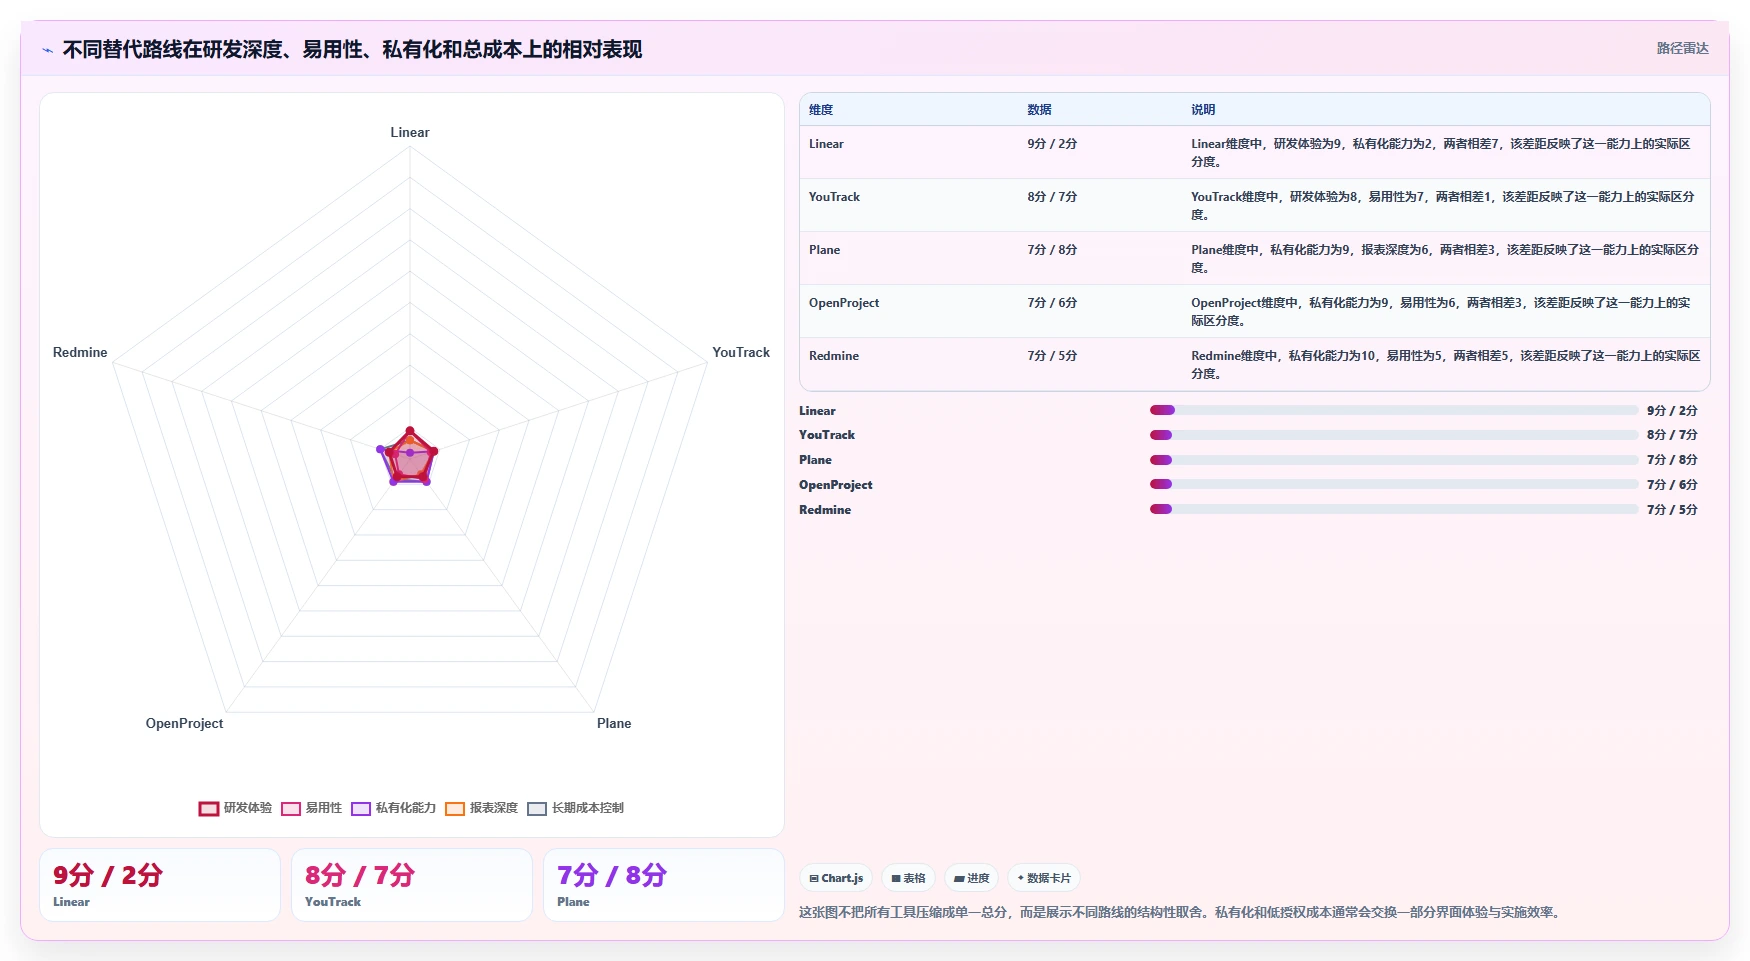Screen dimensions: 1750x961
Task: Open the Plane 7分 / 8分 data card
Action: [x=664, y=885]
